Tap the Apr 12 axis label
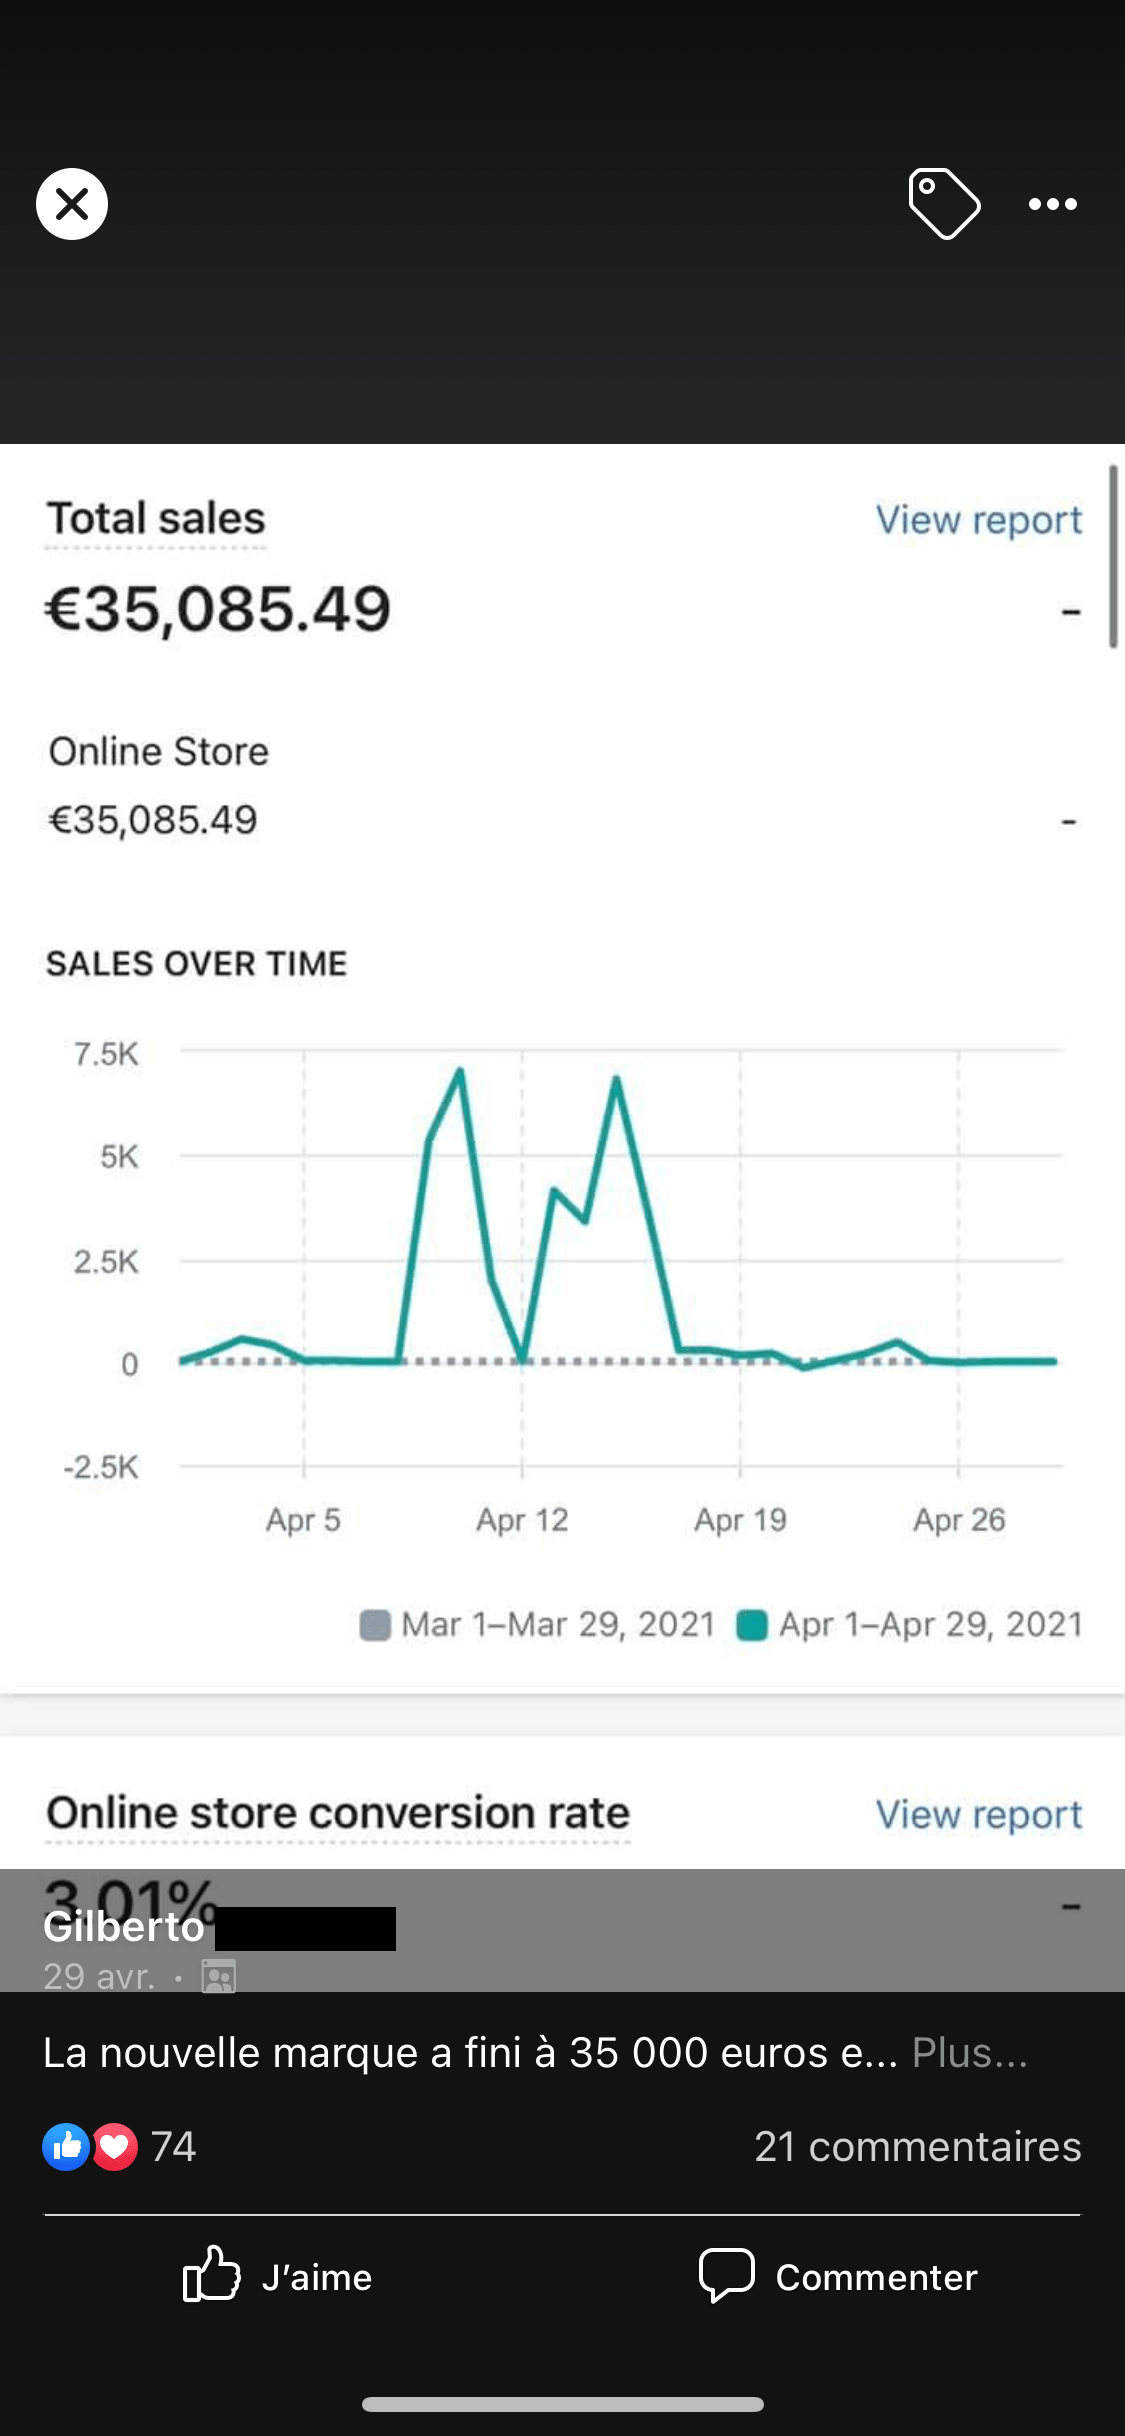 tap(522, 1520)
